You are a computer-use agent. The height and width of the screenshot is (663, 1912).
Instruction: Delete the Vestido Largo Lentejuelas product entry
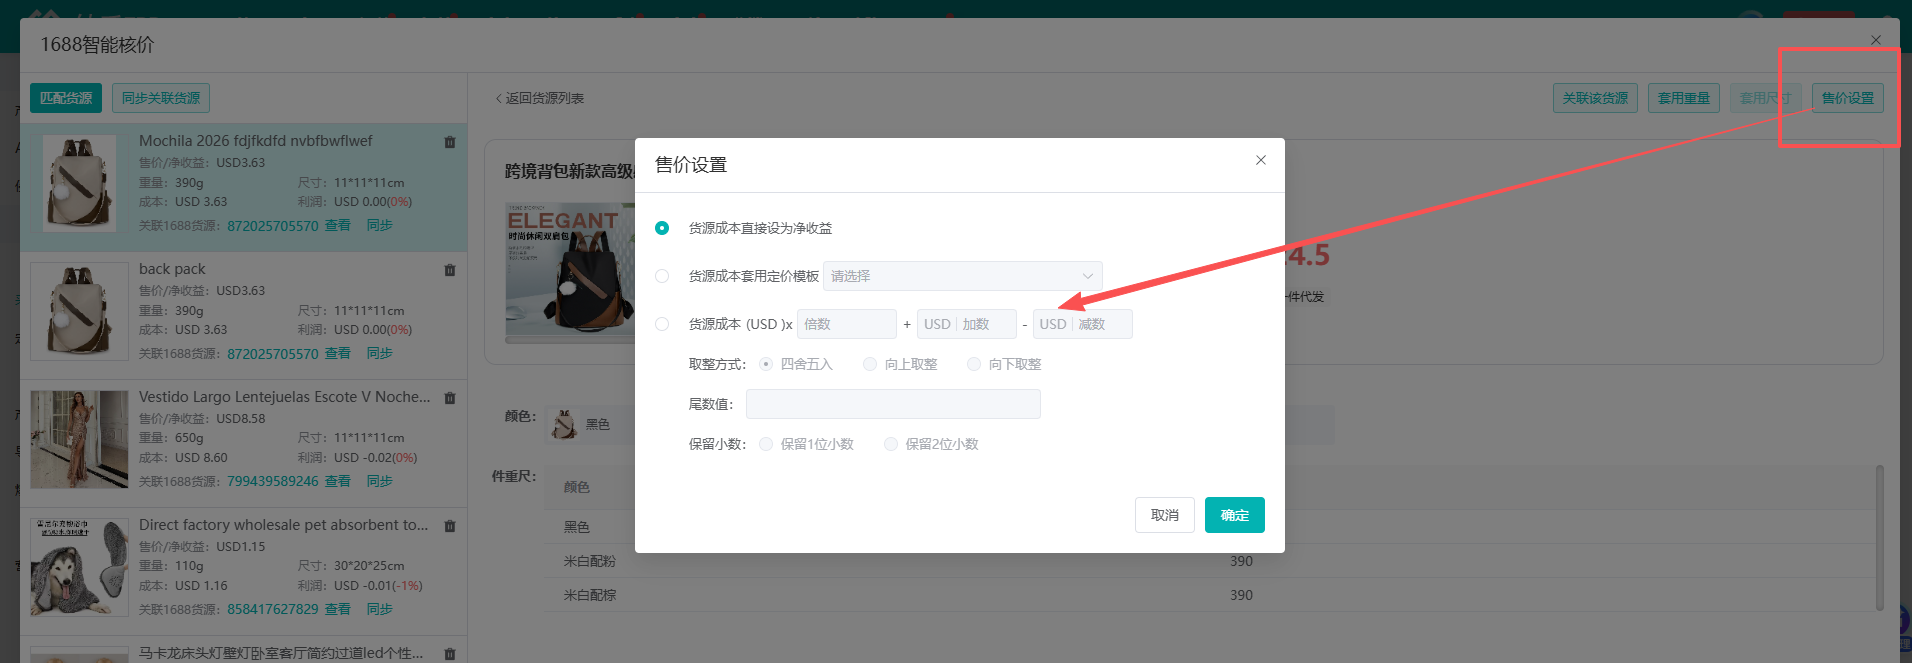tap(450, 398)
